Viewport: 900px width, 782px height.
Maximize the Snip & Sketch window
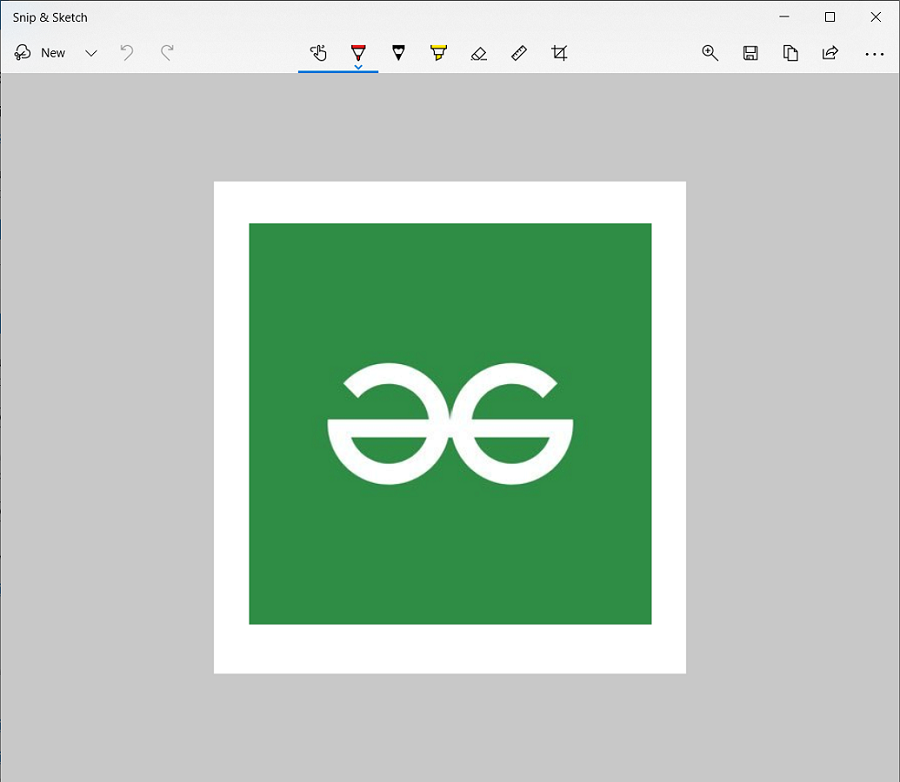pos(830,17)
